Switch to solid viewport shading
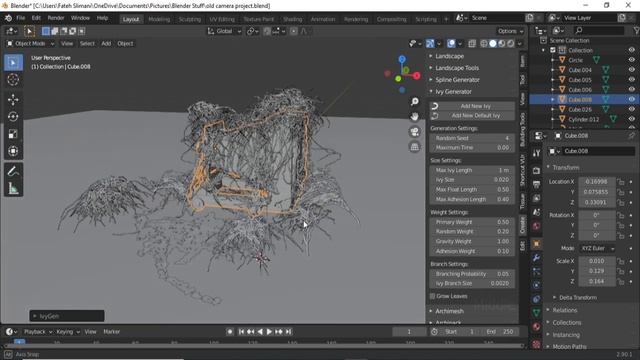Viewport: 640px width, 360px height. 493,43
